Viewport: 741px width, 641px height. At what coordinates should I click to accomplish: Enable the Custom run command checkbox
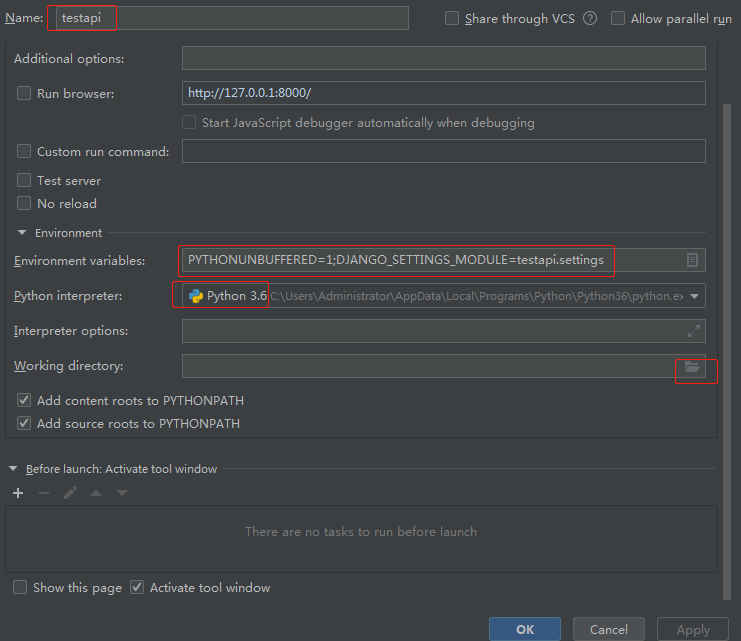click(x=24, y=151)
